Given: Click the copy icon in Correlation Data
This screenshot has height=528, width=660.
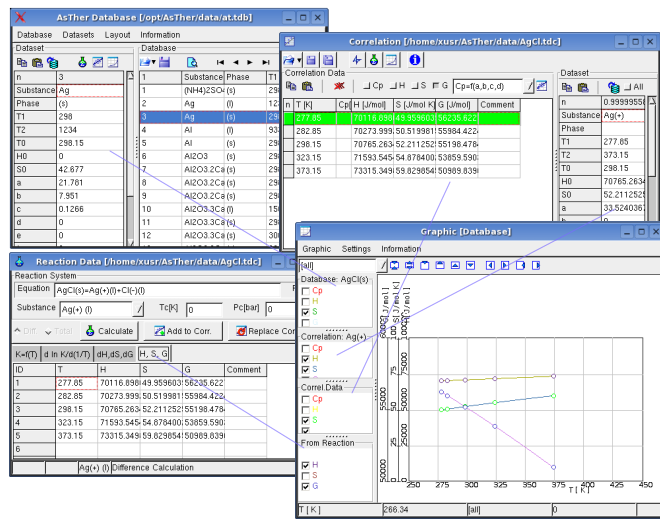Looking at the screenshot, I should click(x=291, y=87).
